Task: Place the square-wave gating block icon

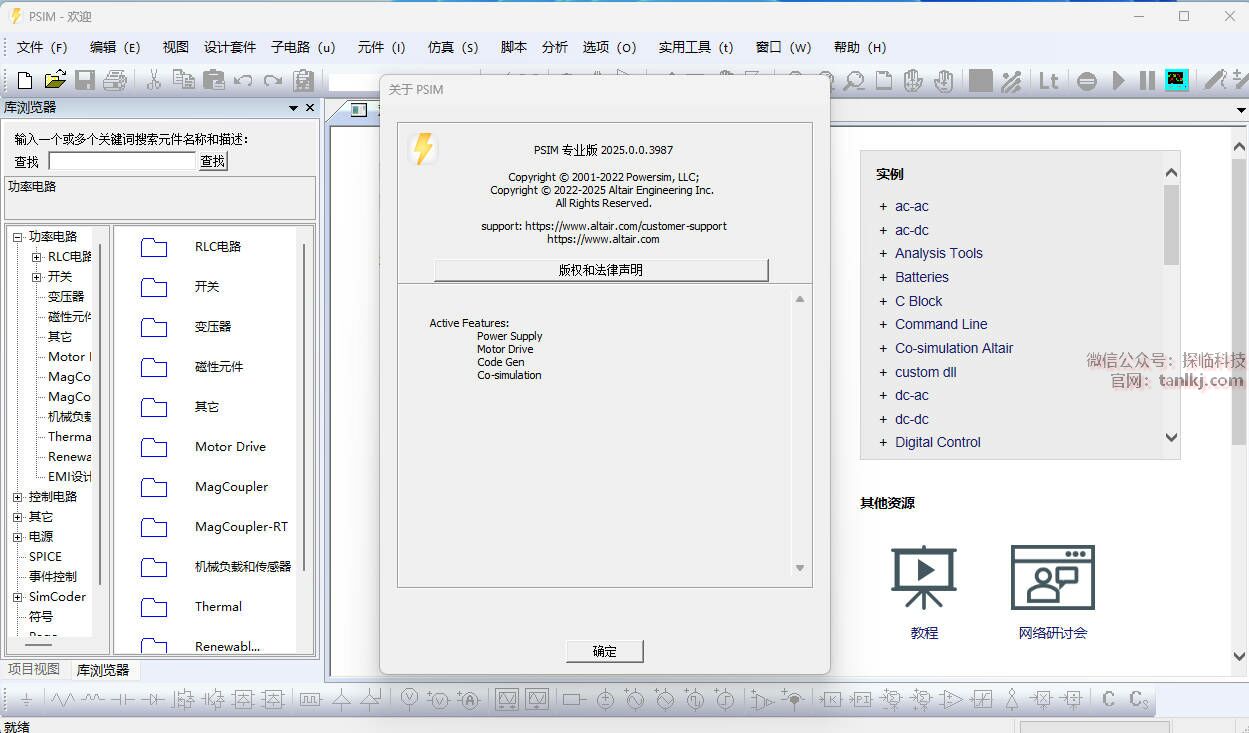Action: (x=310, y=700)
